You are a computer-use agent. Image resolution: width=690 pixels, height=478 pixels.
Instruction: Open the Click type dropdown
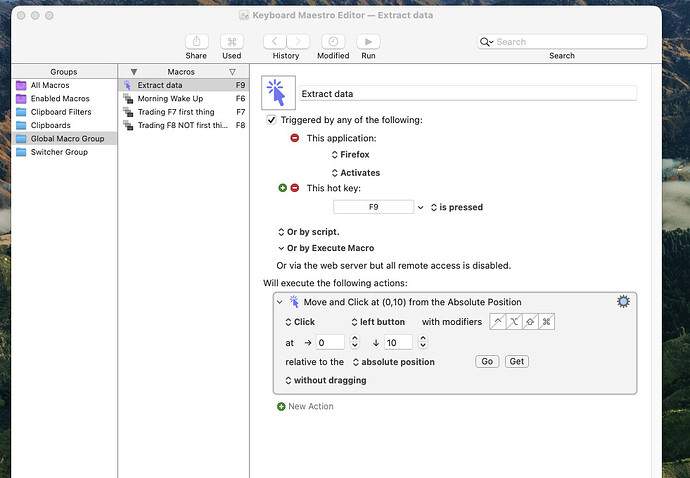coord(300,322)
